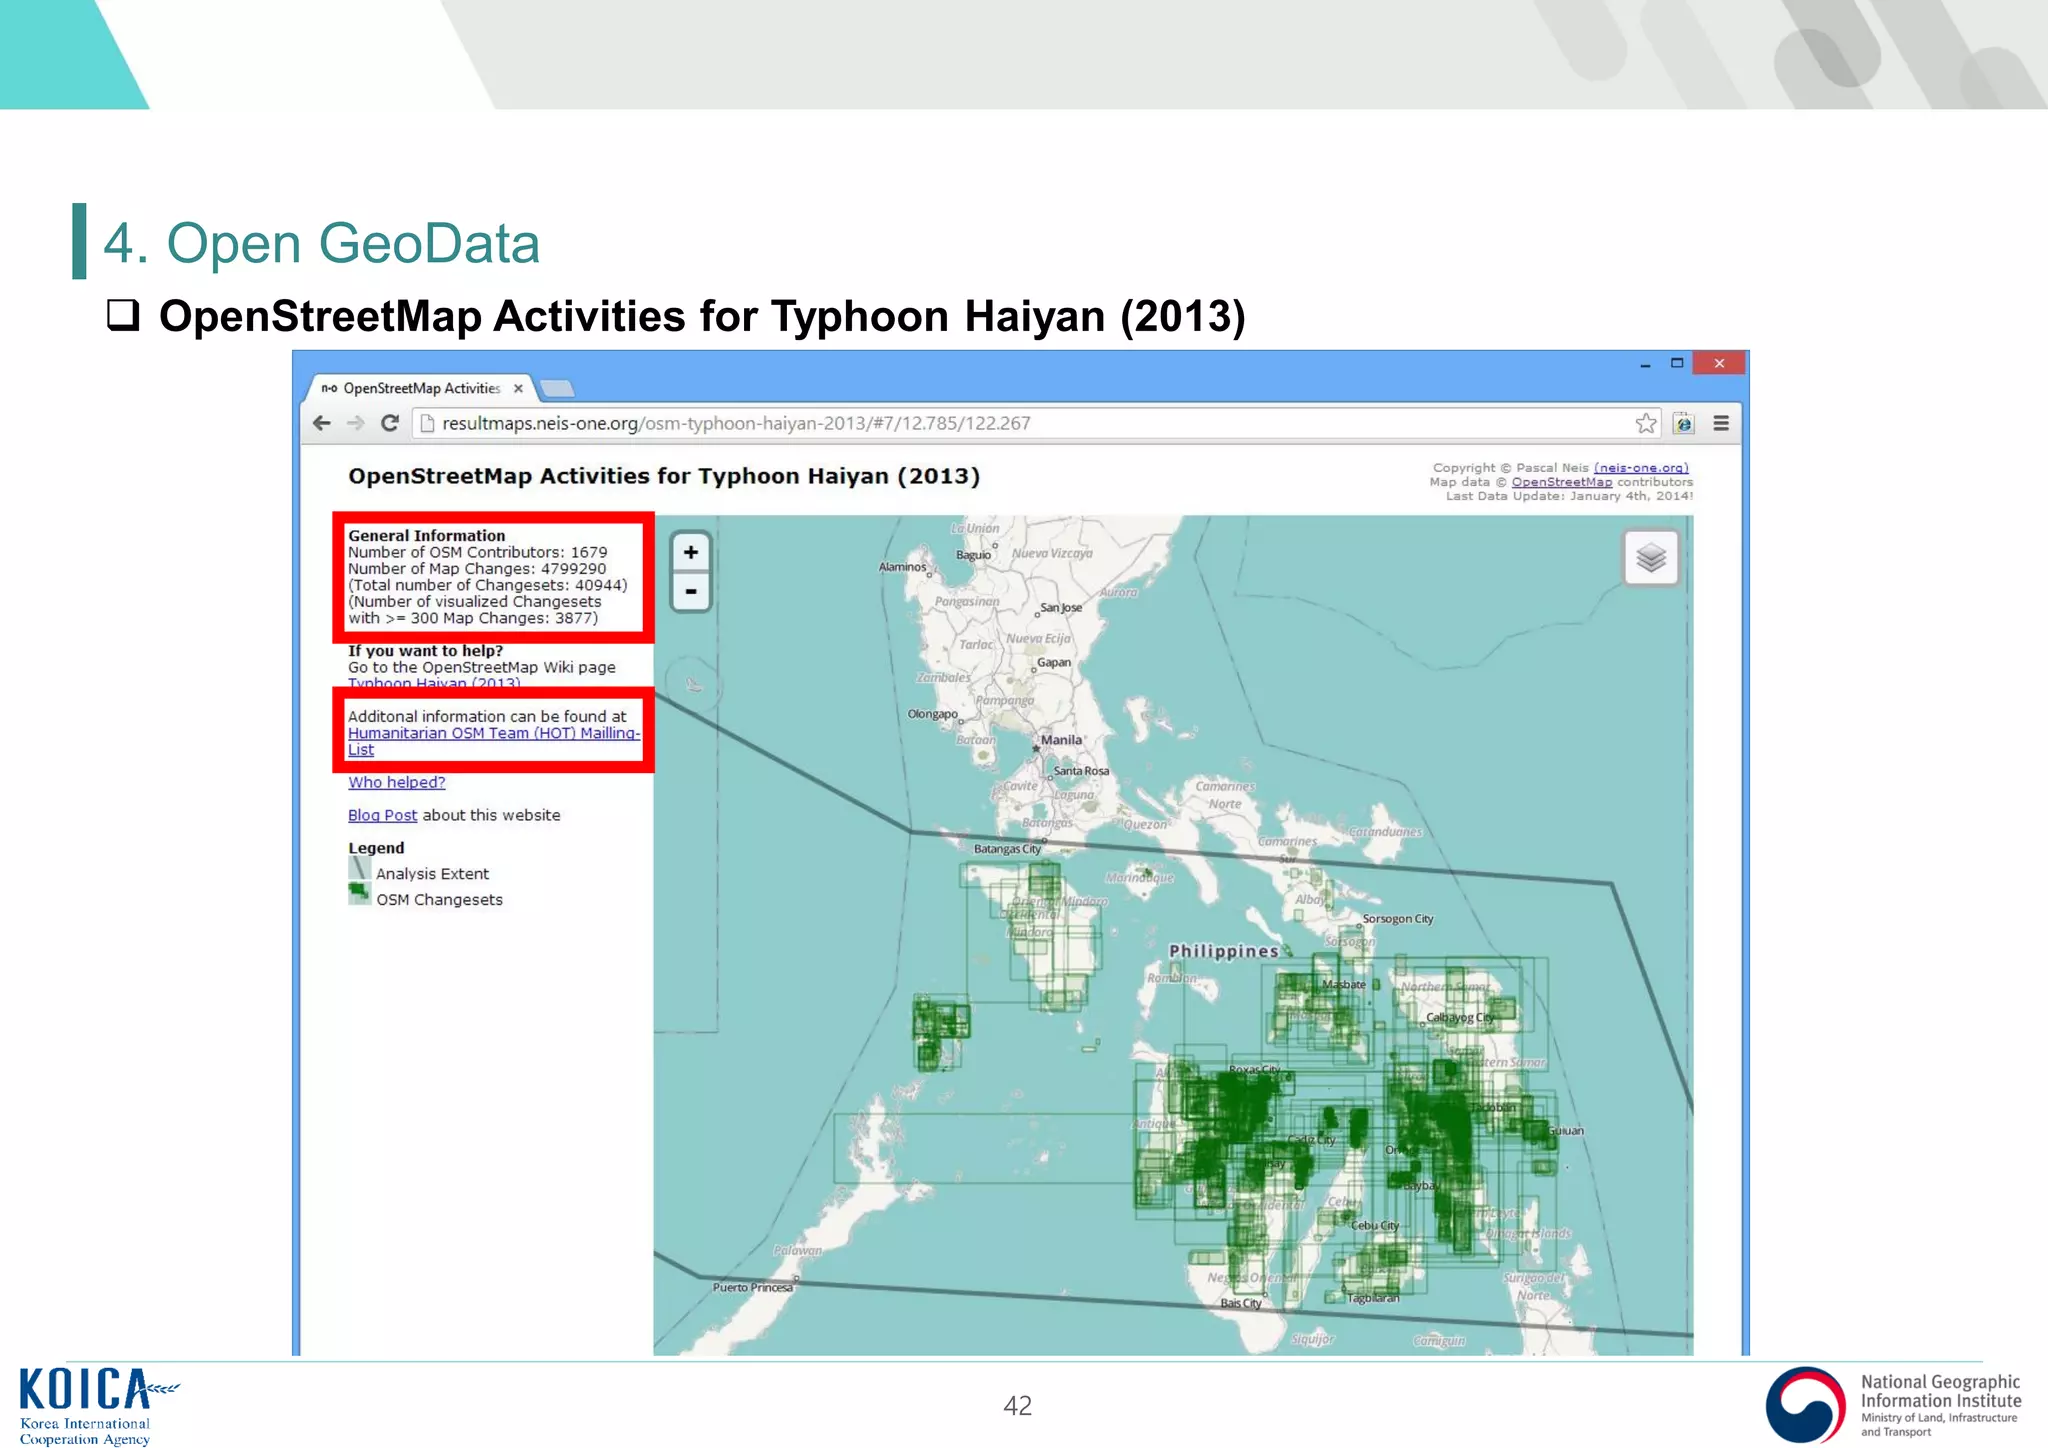Screen dimensions: 2048x1448
Task: Open the Who helped? link
Action: pyautogui.click(x=396, y=782)
